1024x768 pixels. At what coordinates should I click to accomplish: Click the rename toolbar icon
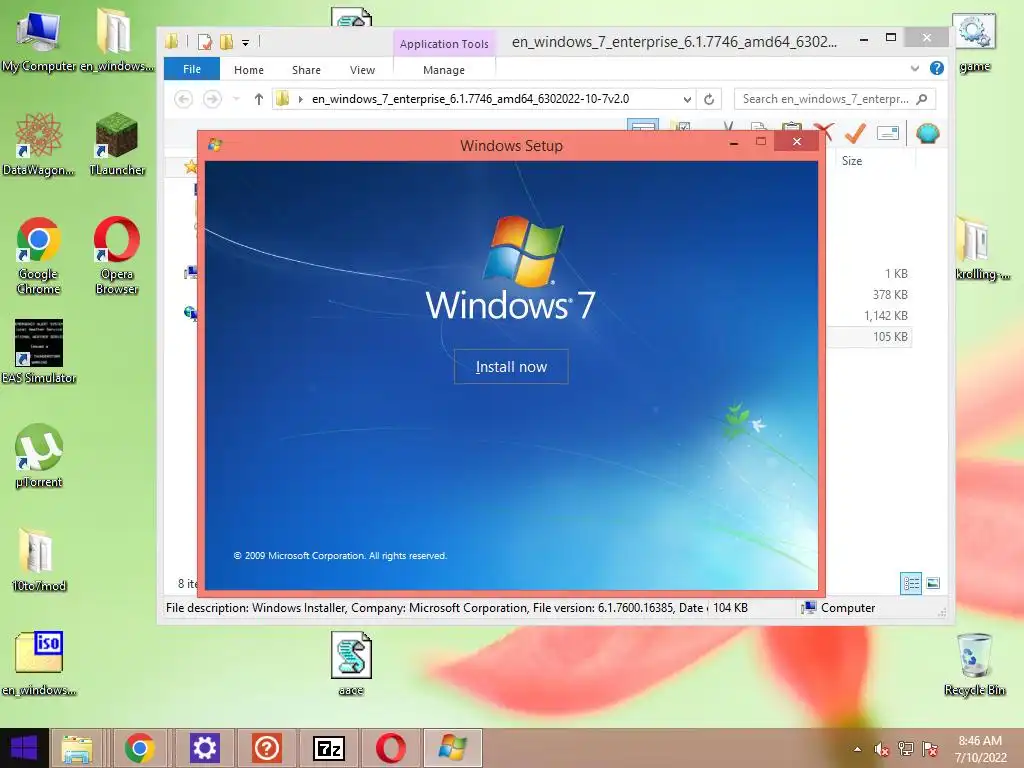(888, 133)
